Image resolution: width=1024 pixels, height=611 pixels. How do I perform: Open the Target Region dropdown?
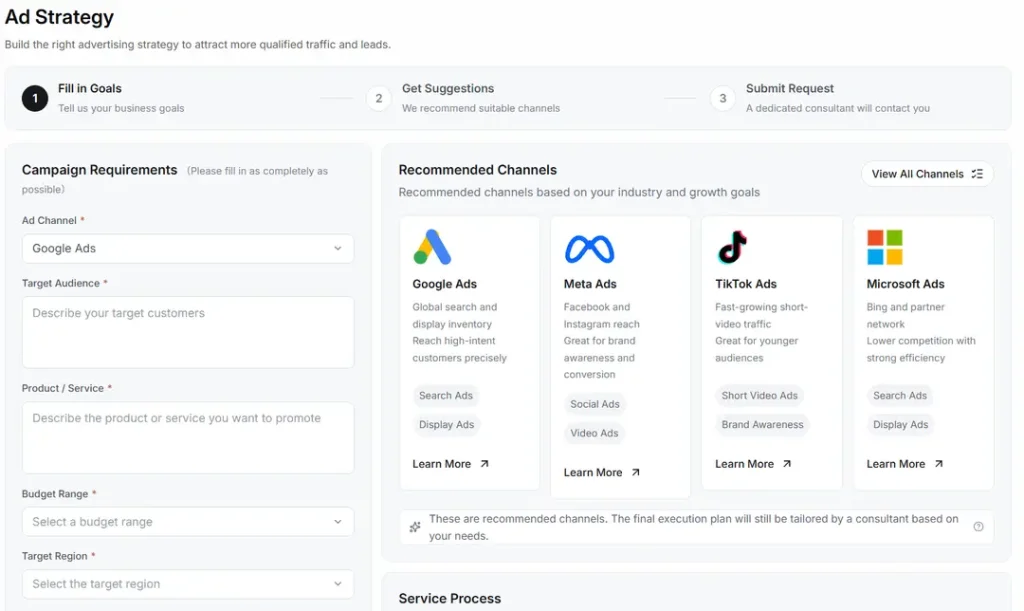188,584
